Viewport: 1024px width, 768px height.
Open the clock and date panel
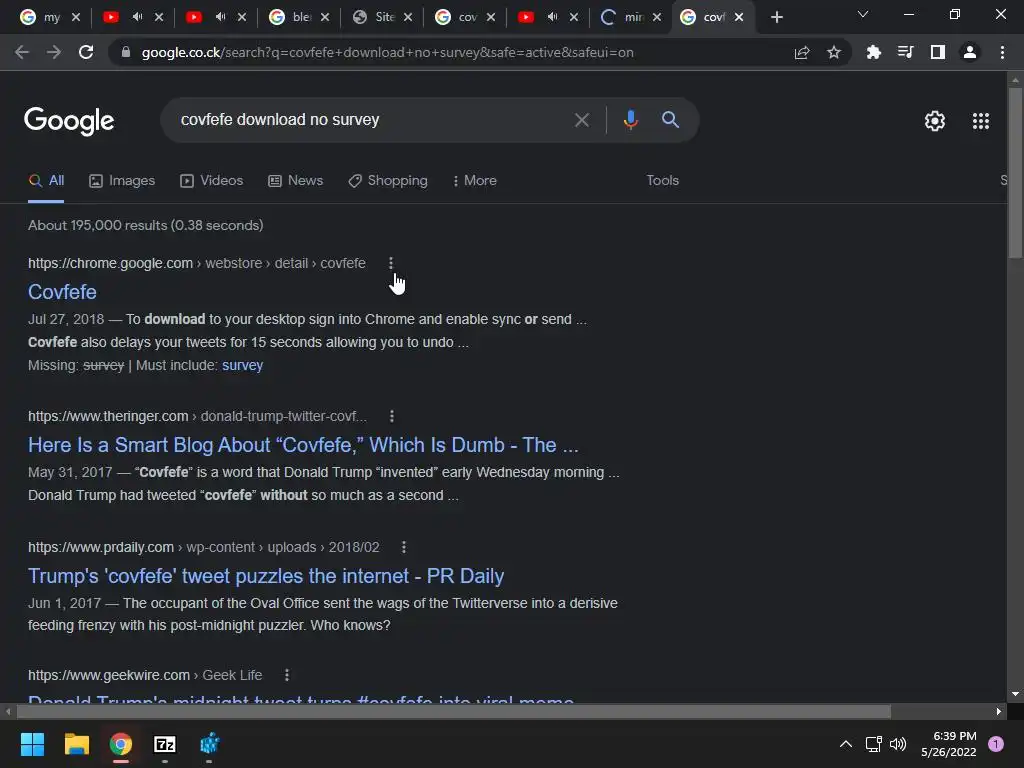click(x=948, y=744)
